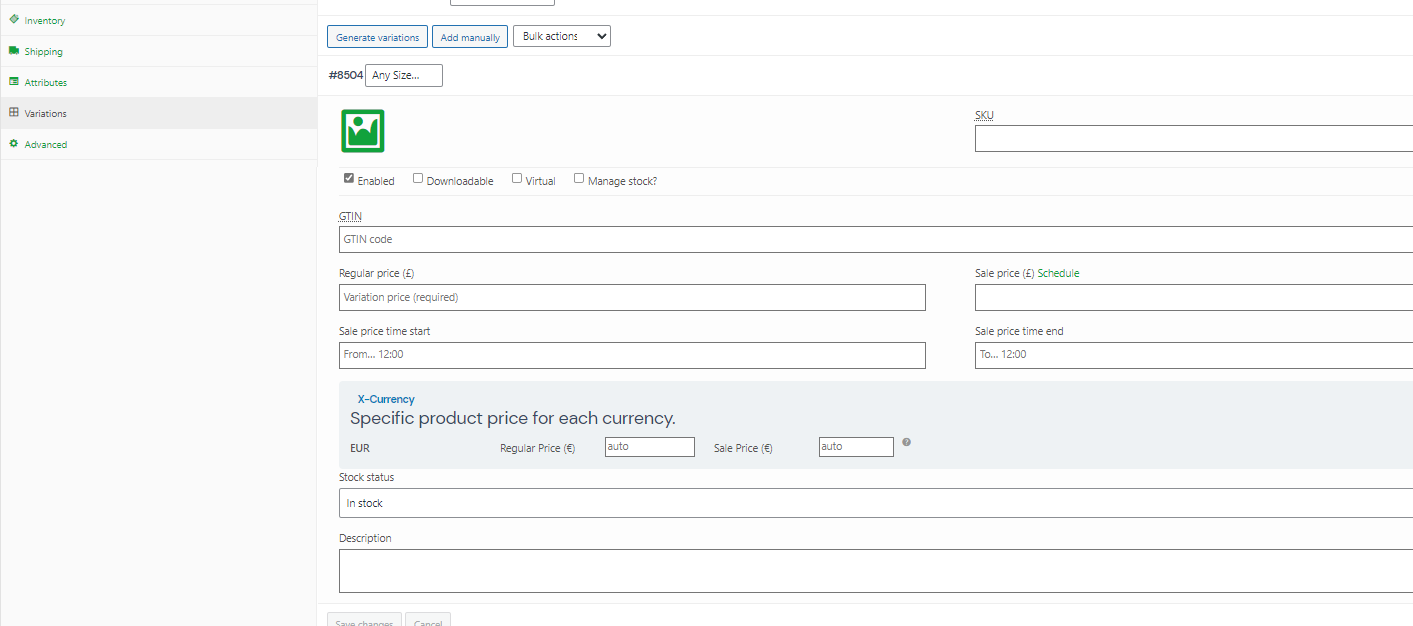Click the Attributes list icon
This screenshot has width=1413, height=626.
(14, 82)
